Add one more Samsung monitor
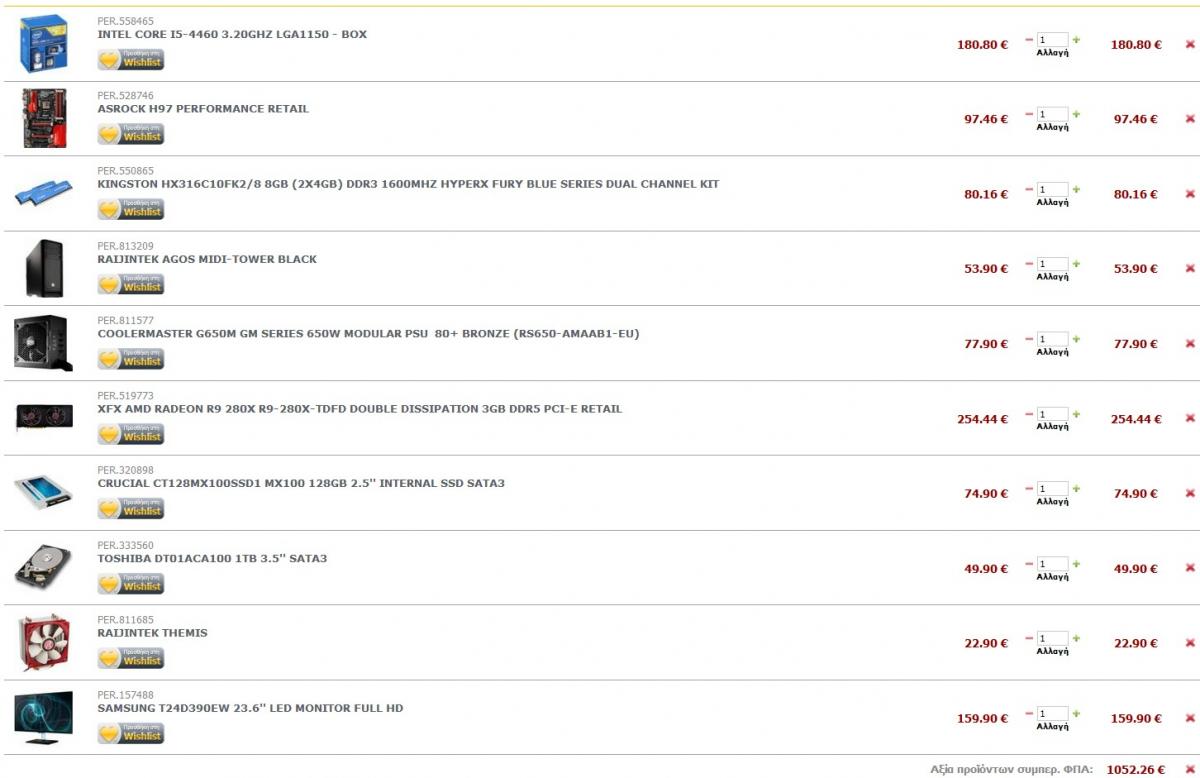Viewport: 1200px width, 778px height. (x=1076, y=714)
